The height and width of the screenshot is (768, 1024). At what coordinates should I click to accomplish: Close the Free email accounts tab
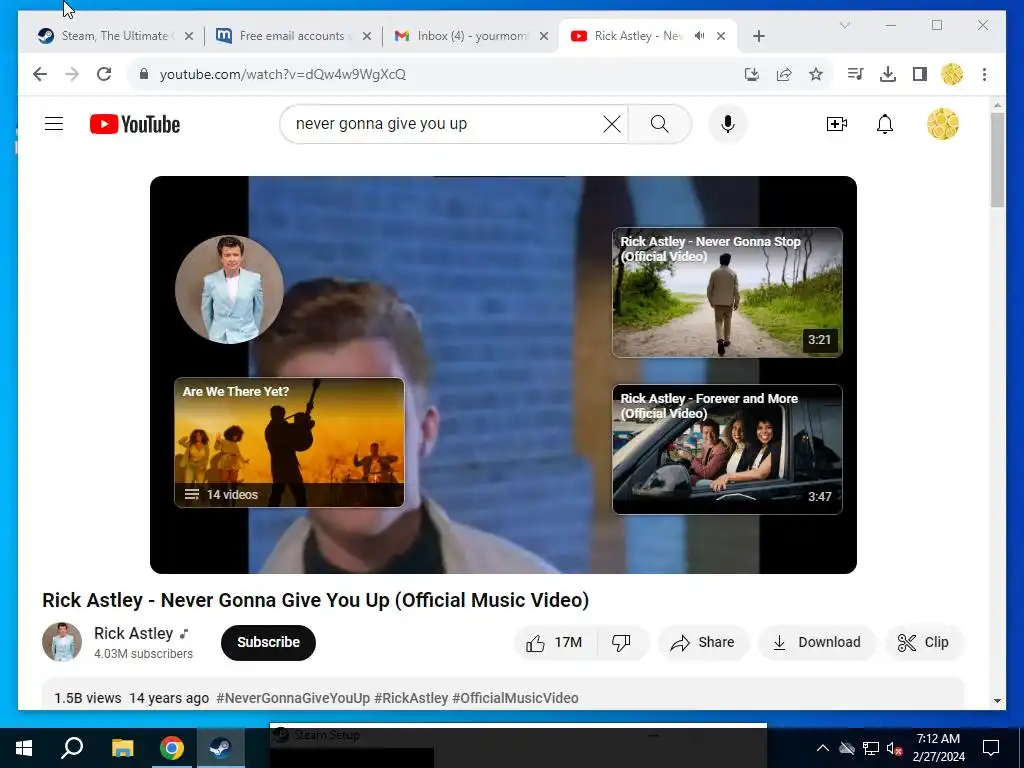coord(366,36)
